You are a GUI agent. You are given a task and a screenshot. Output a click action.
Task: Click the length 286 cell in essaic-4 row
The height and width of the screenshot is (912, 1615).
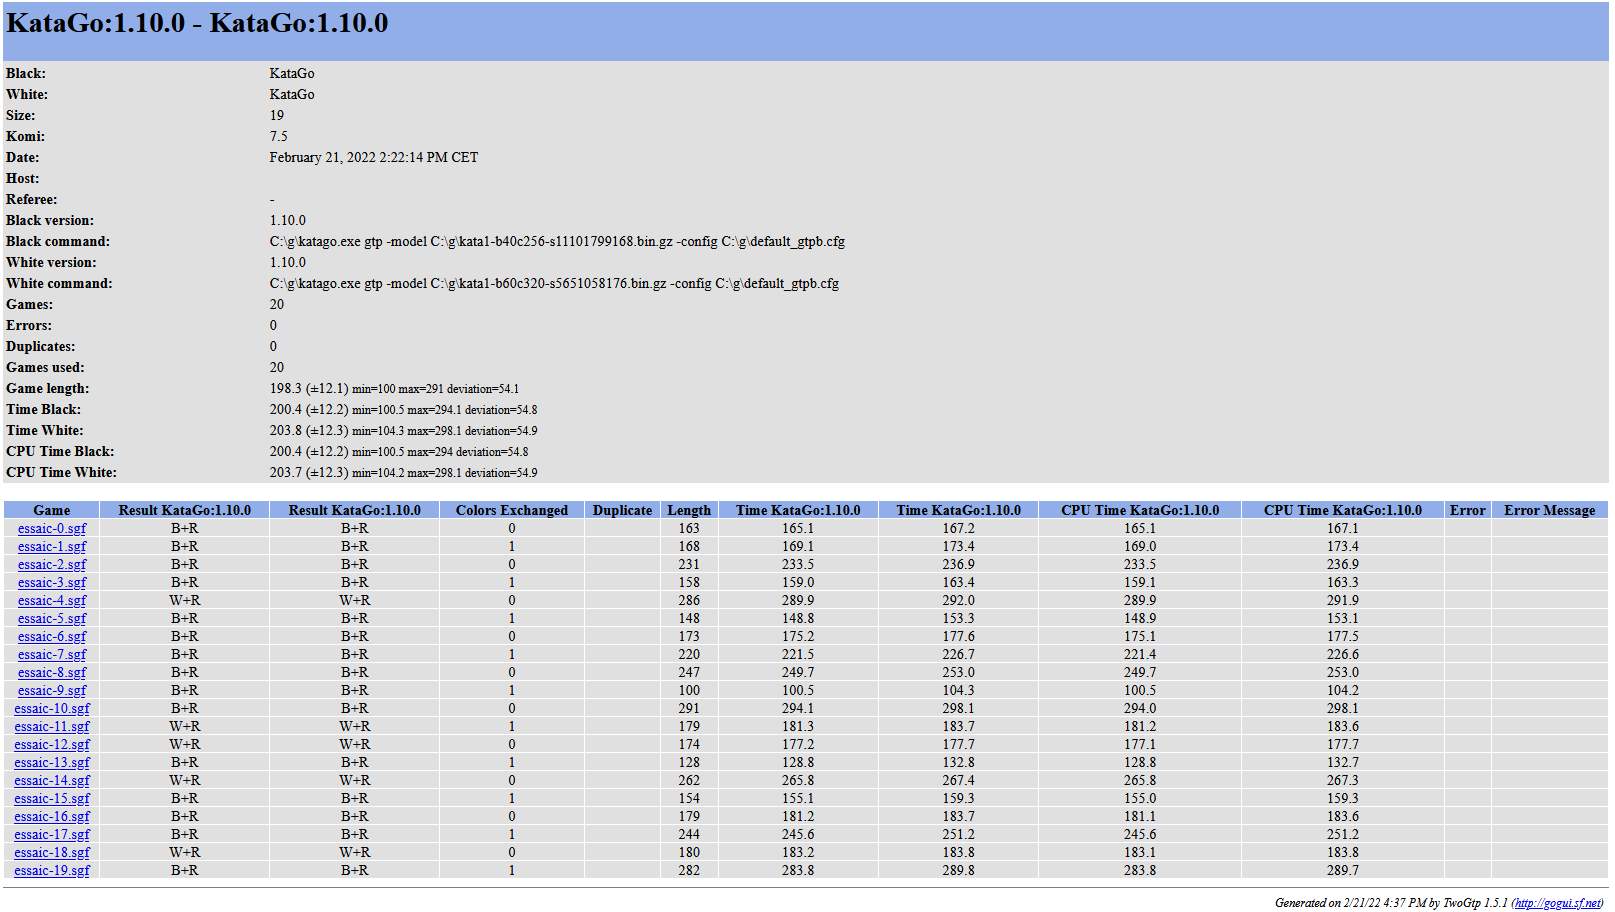(x=689, y=600)
